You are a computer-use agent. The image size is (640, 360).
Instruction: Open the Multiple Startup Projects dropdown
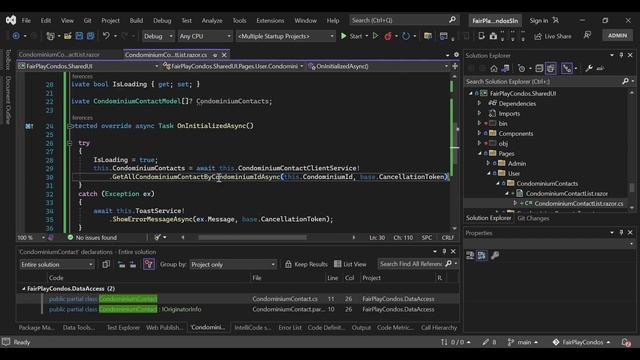click(x=285, y=36)
